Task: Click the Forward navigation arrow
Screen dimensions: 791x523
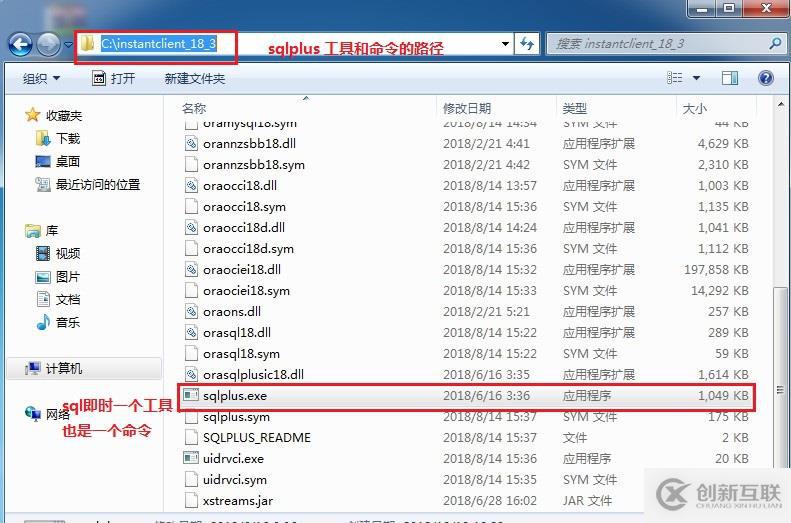Action: (x=48, y=44)
